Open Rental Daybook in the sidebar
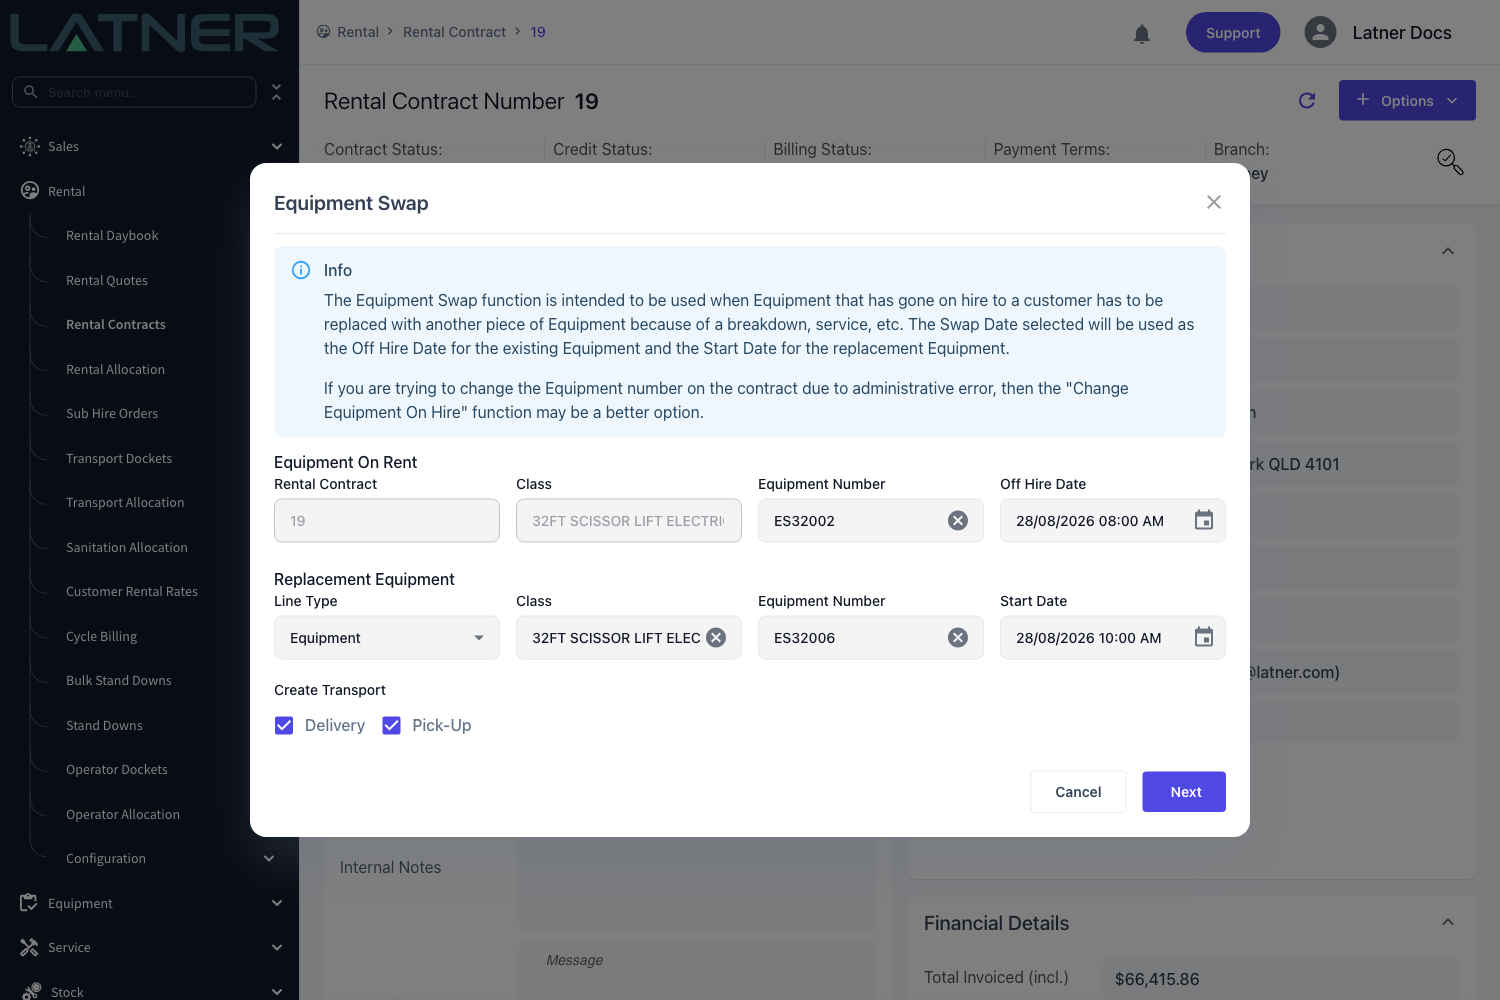The image size is (1500, 1000). click(112, 236)
